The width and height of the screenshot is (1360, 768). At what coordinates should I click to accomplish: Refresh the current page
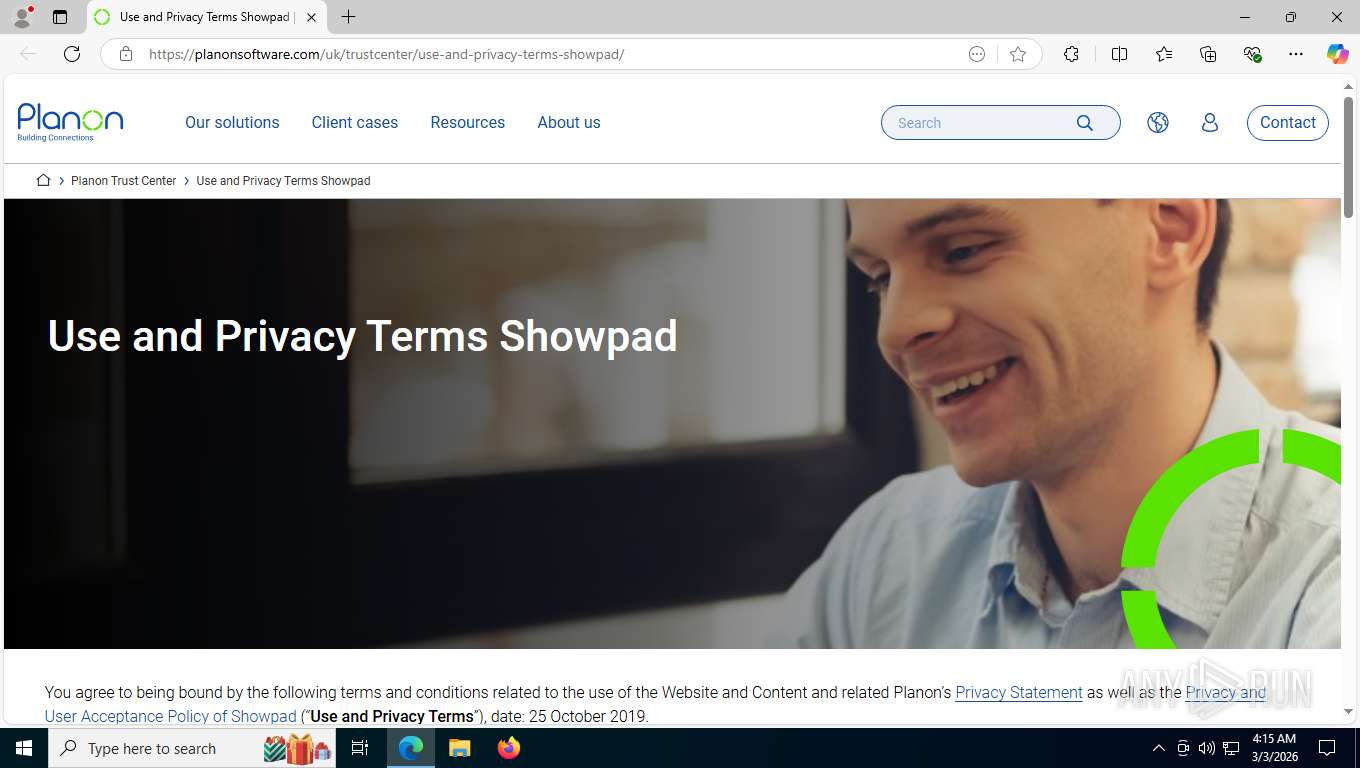[x=72, y=54]
